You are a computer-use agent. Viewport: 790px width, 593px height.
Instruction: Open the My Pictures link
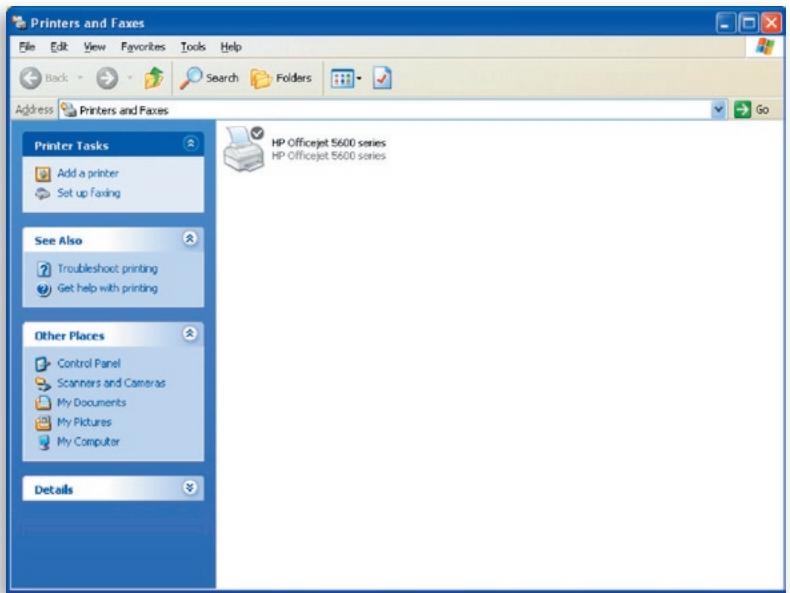(x=84, y=422)
